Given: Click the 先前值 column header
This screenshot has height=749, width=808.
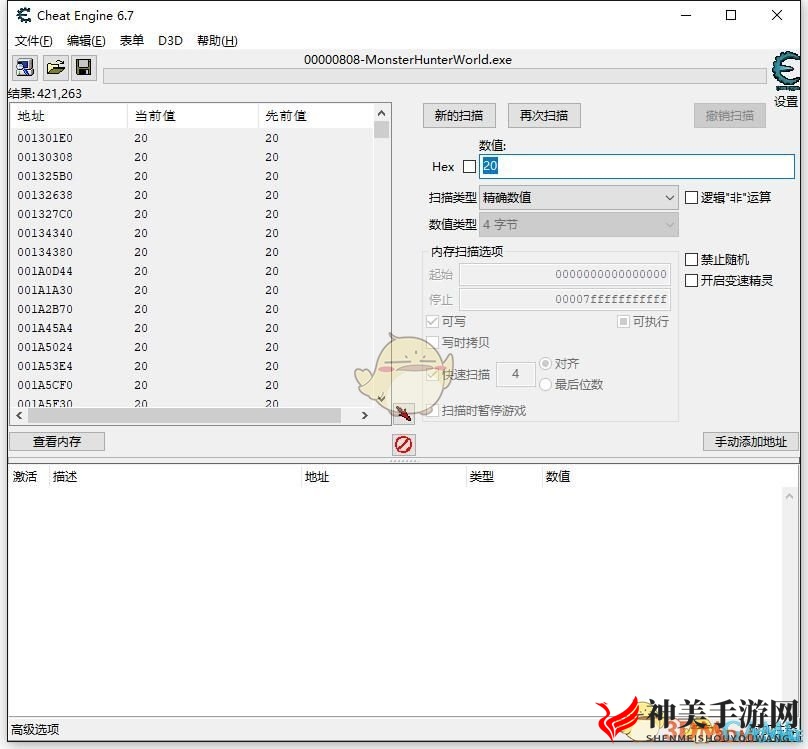Looking at the screenshot, I should click(316, 116).
